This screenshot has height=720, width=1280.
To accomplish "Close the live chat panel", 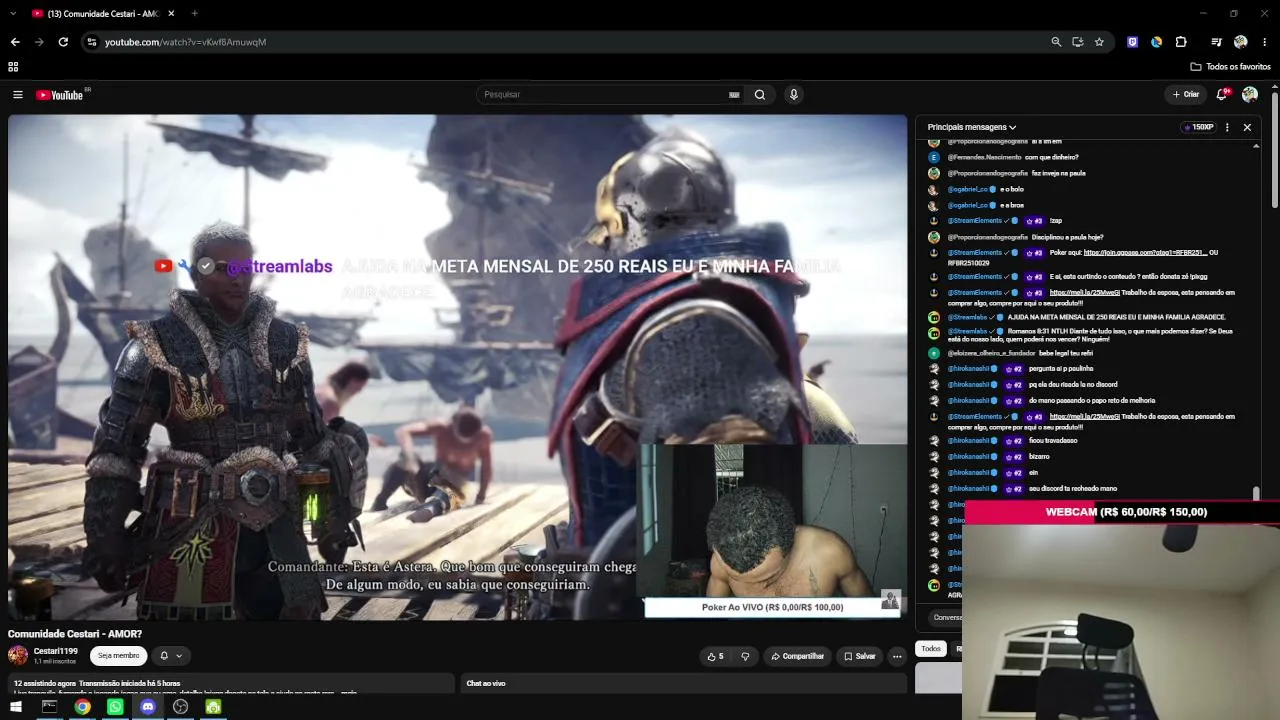I will pos(1247,127).
